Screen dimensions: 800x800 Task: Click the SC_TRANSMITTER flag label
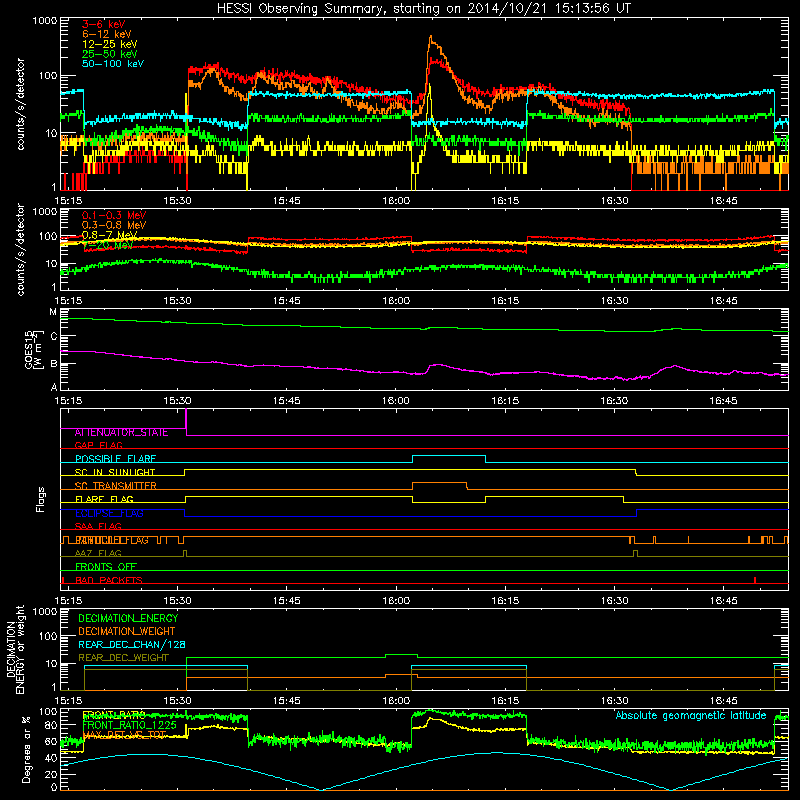click(115, 486)
